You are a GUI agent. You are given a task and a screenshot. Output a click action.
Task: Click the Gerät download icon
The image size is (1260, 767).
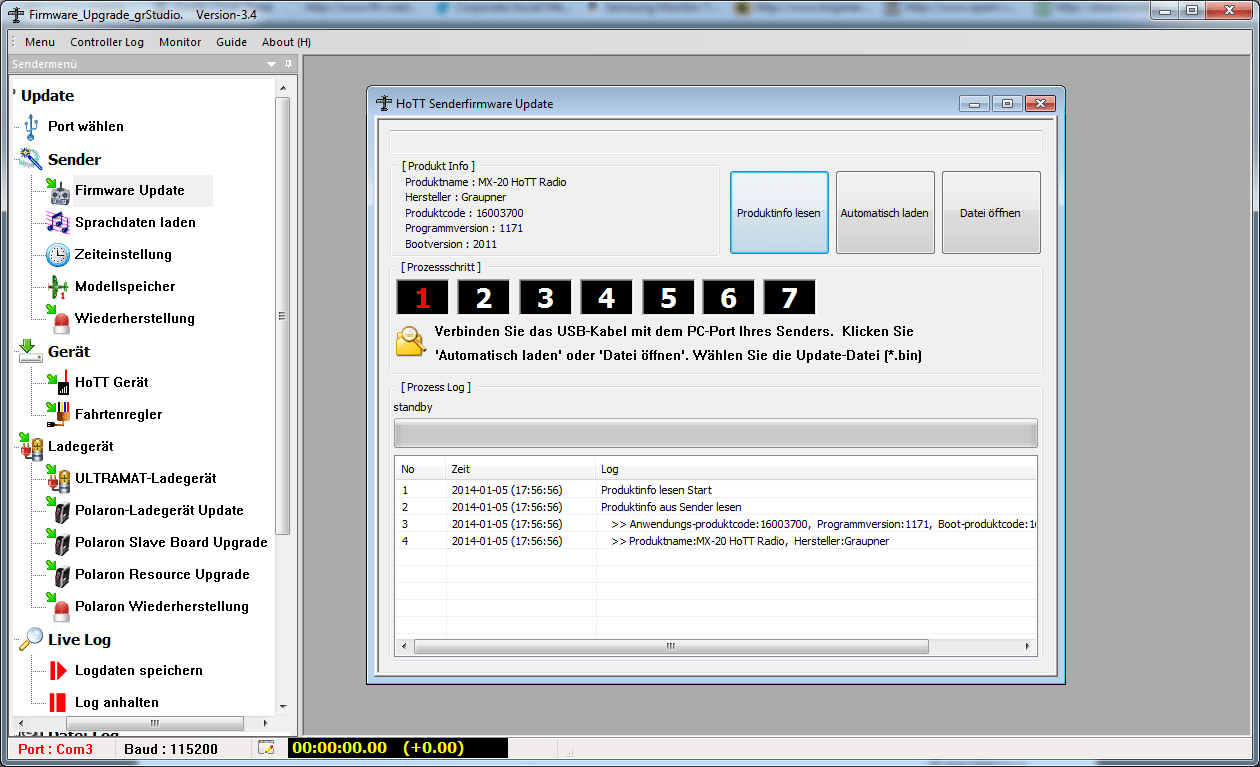coord(30,351)
